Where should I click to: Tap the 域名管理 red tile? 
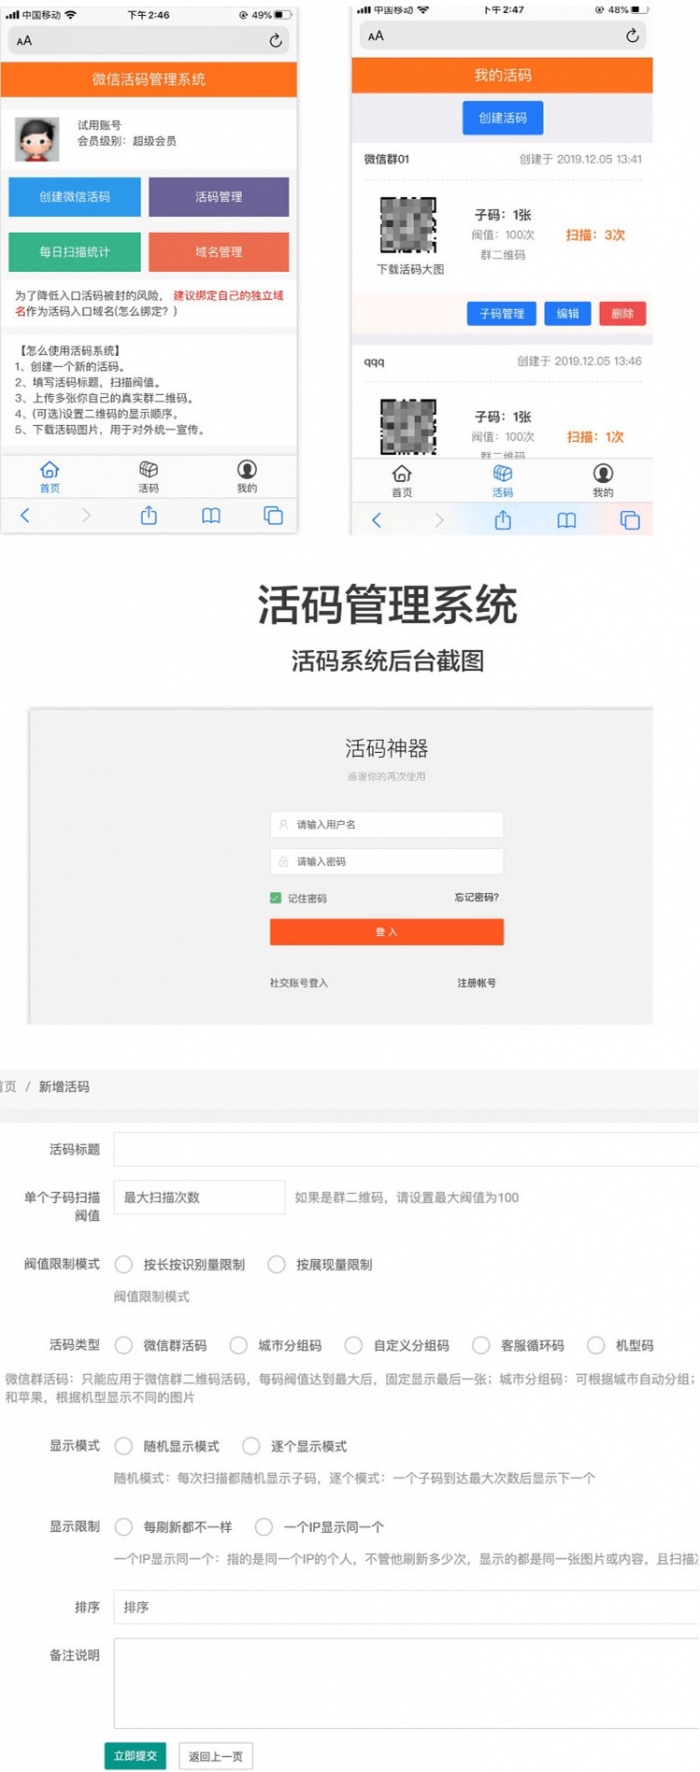coord(219,252)
